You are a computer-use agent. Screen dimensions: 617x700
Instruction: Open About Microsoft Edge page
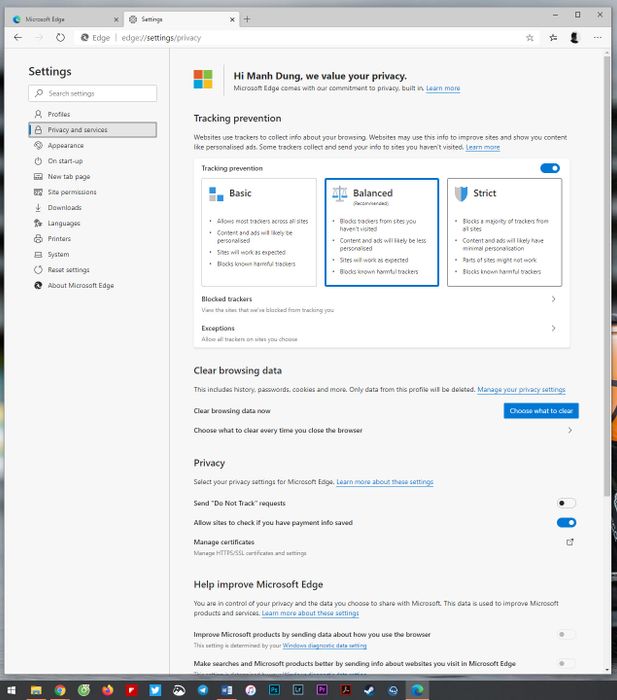tap(93, 286)
